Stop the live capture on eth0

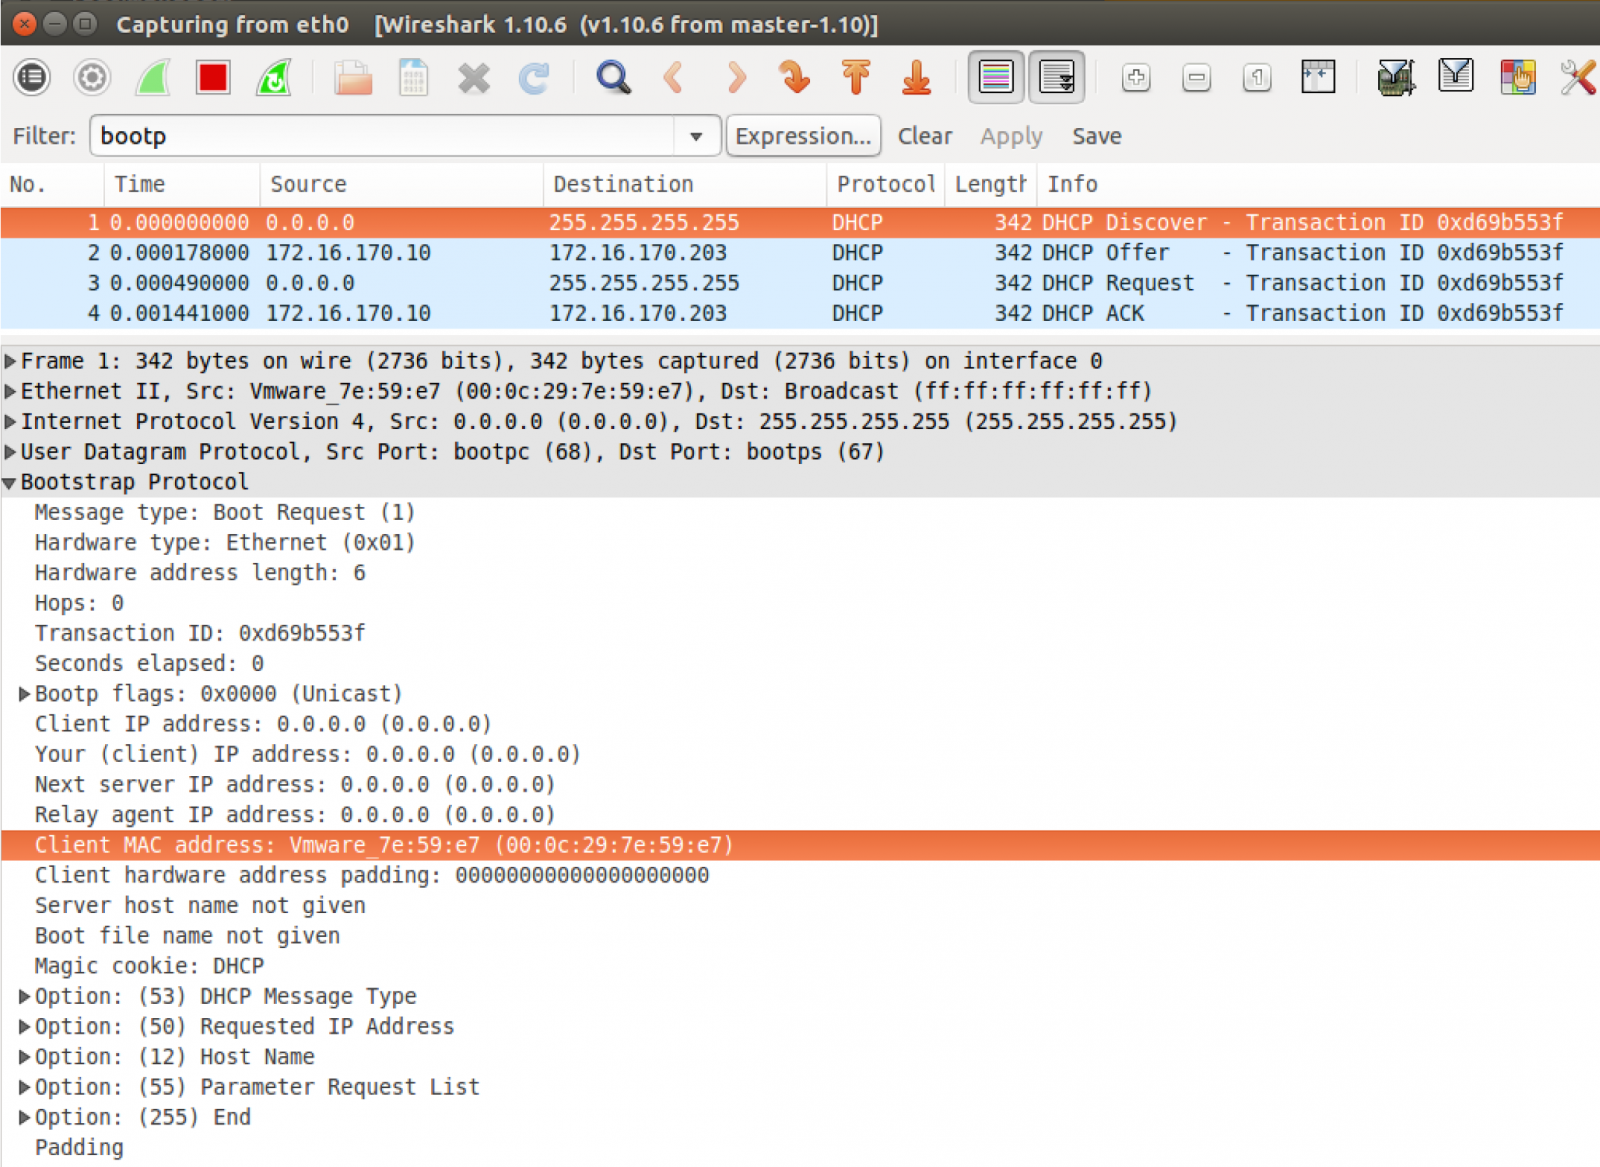(211, 77)
